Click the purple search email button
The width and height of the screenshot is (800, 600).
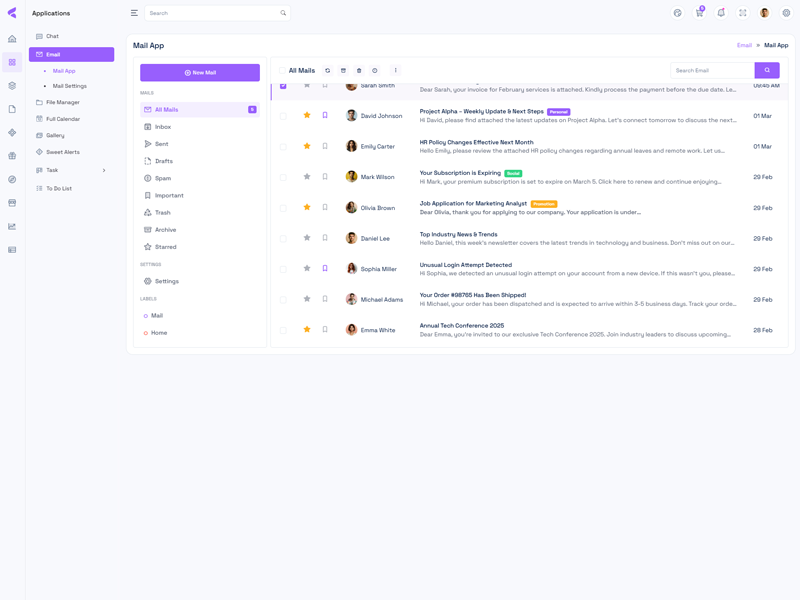tap(767, 71)
